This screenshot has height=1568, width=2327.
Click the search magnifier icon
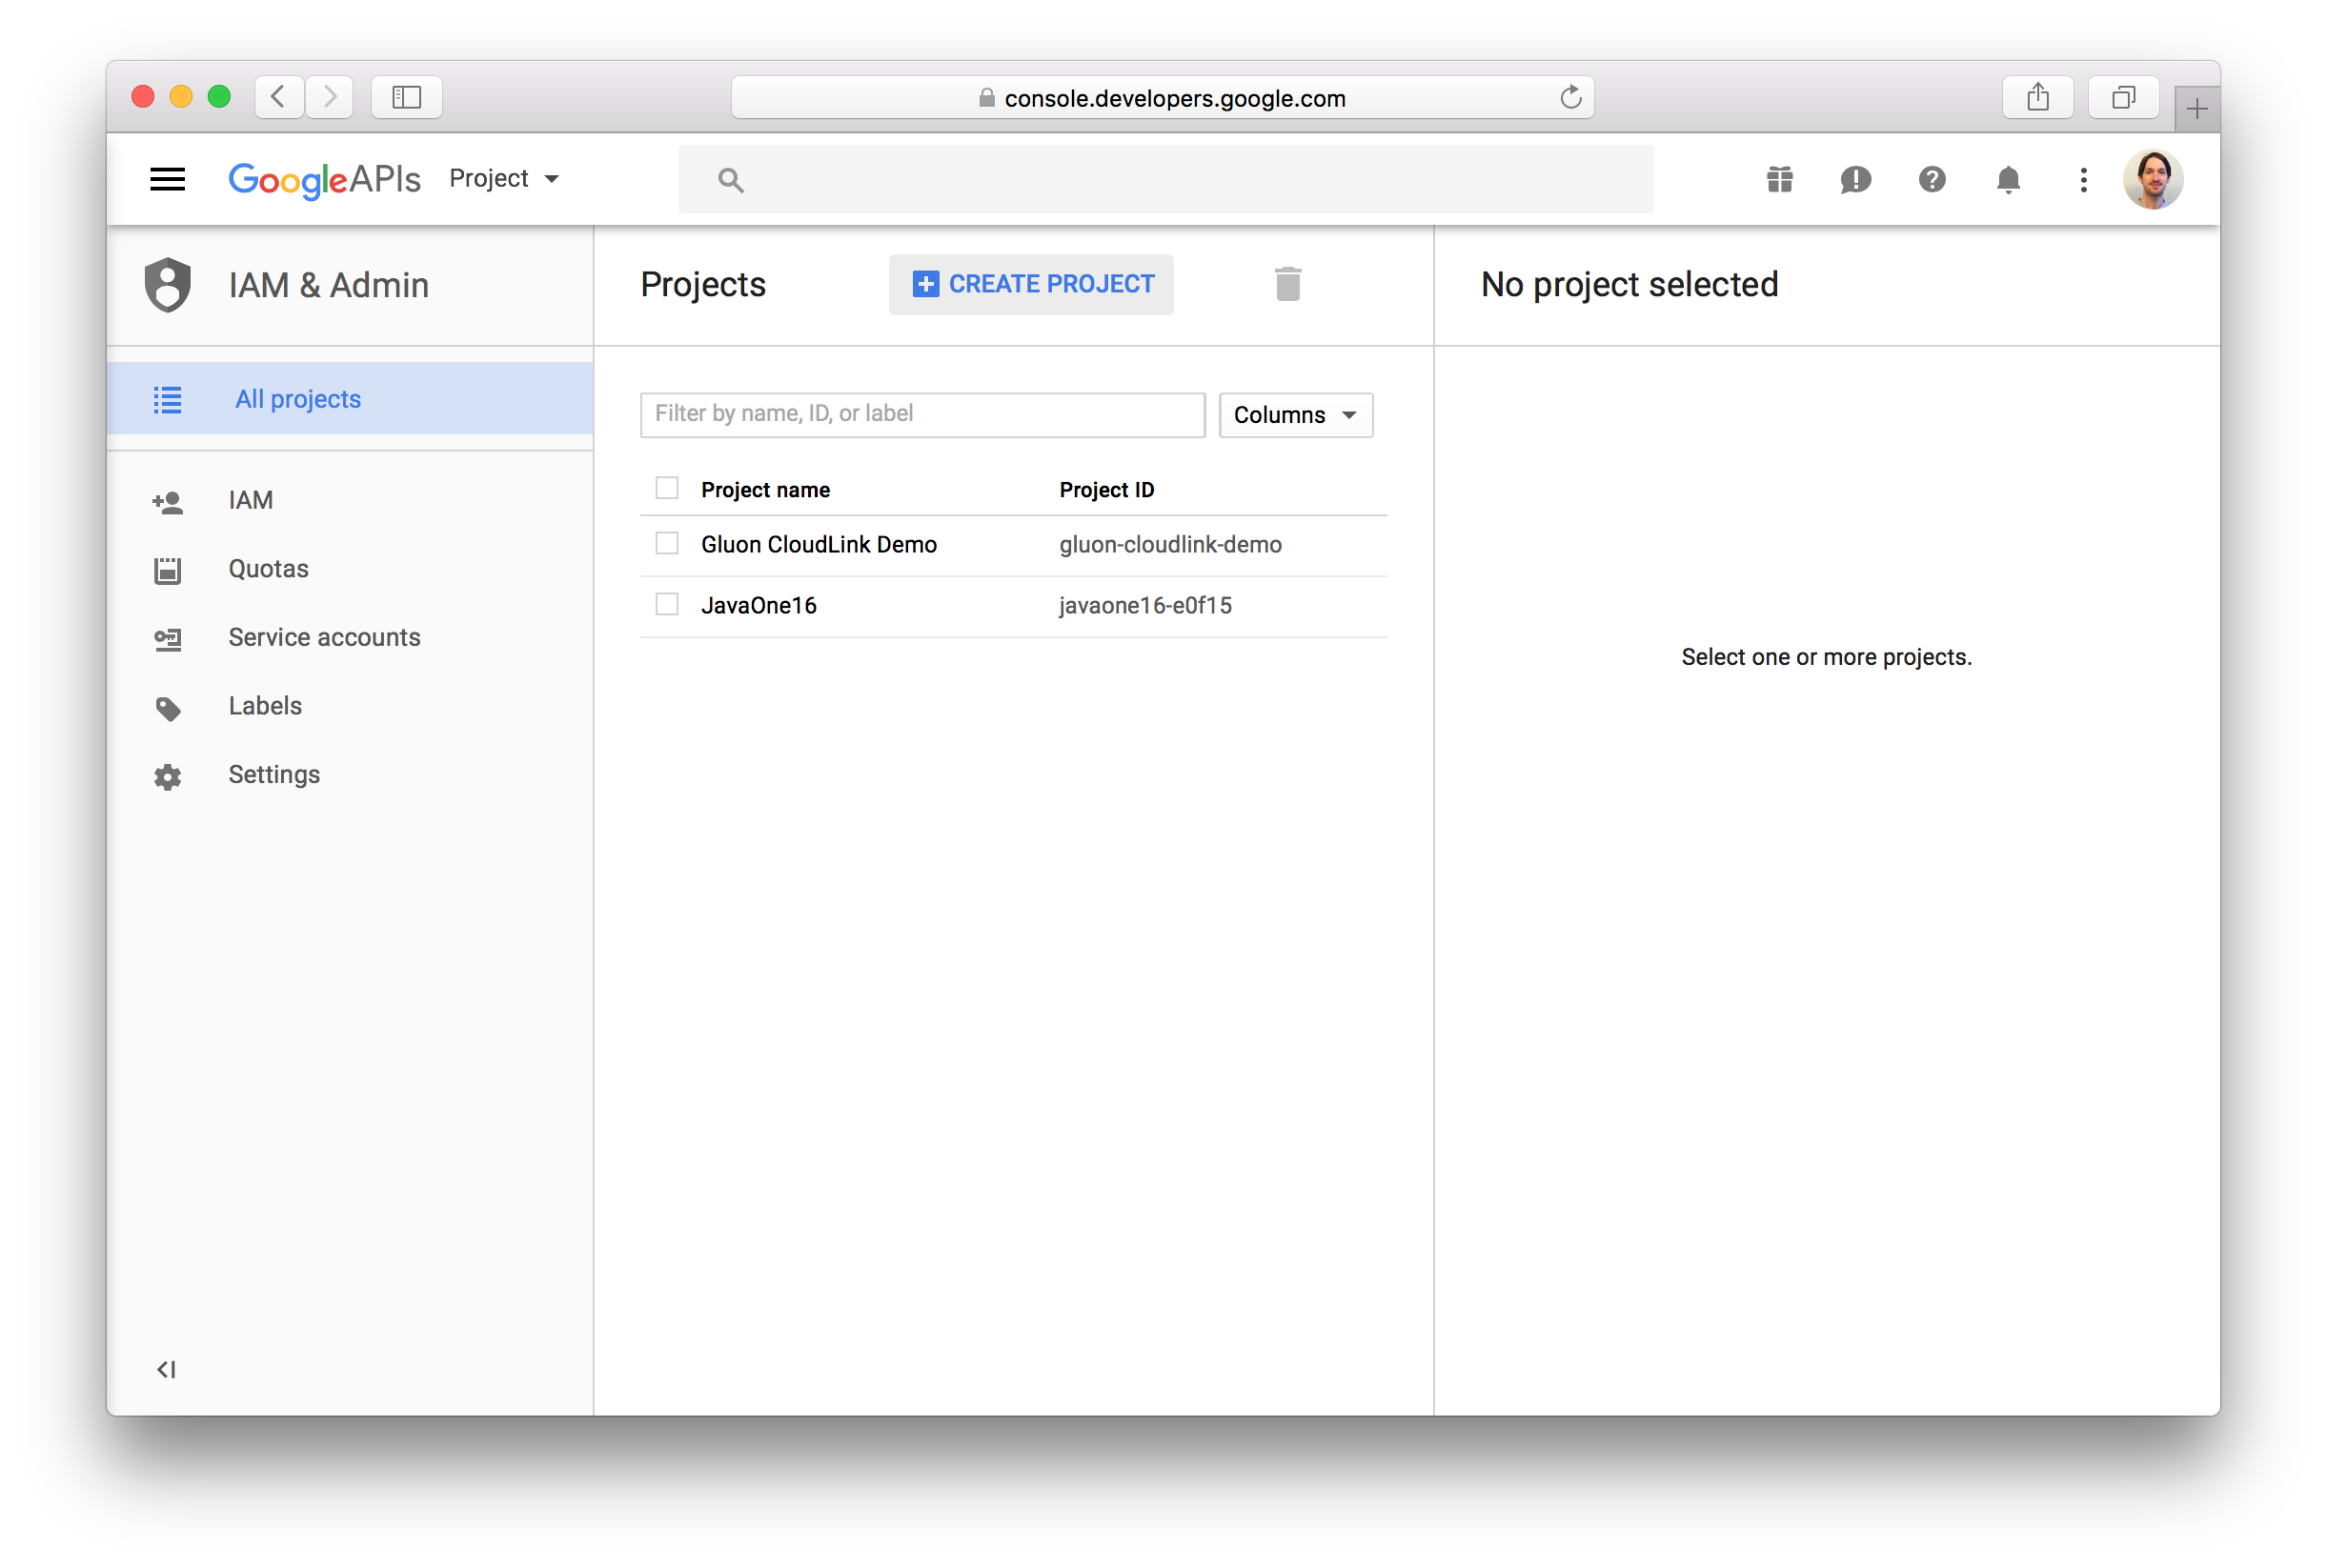pos(730,180)
